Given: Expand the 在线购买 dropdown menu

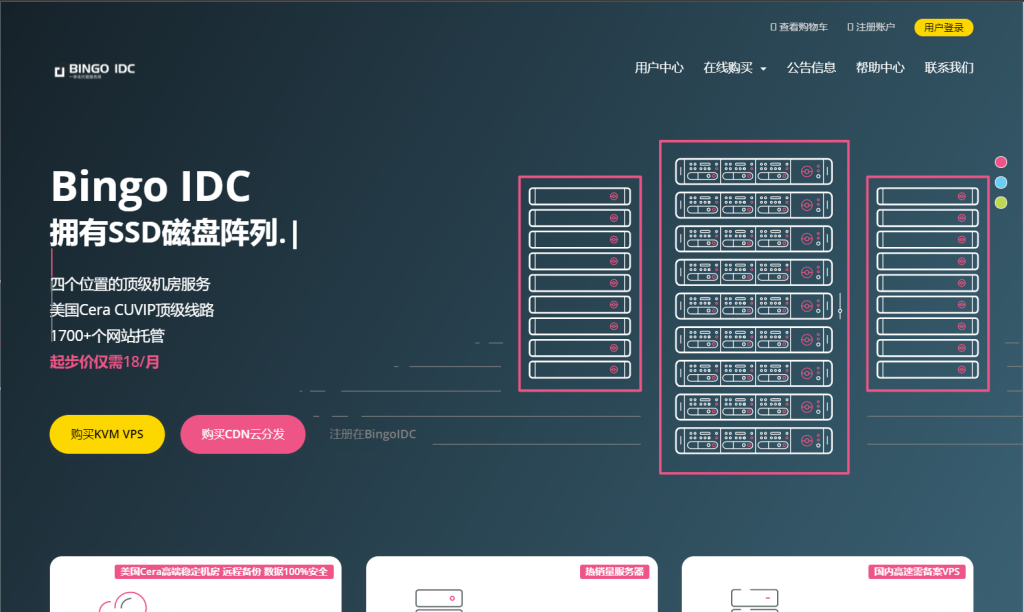Looking at the screenshot, I should (734, 68).
